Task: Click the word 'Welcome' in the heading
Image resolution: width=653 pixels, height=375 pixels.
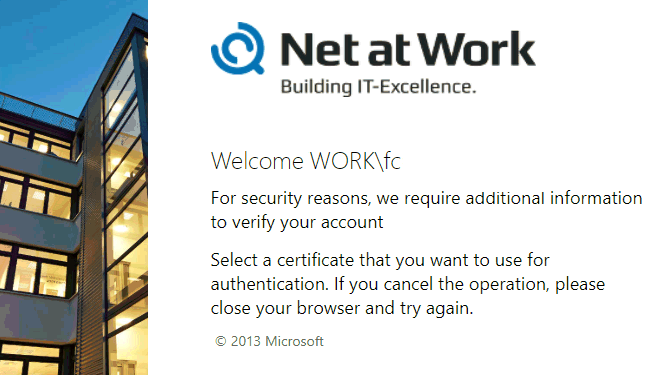Action: coord(257,161)
